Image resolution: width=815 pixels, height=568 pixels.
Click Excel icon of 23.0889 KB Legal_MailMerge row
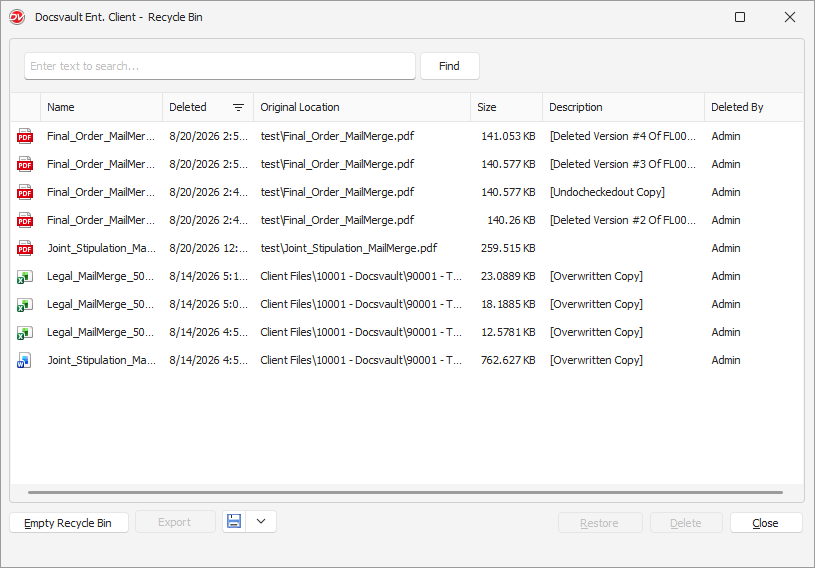coord(24,276)
